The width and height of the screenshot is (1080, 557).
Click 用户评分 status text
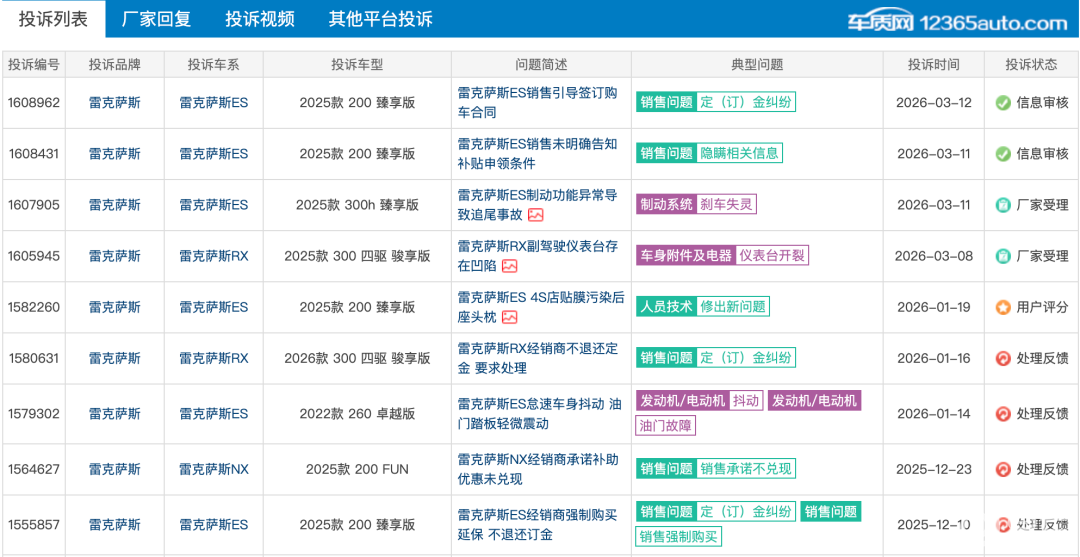point(1042,307)
